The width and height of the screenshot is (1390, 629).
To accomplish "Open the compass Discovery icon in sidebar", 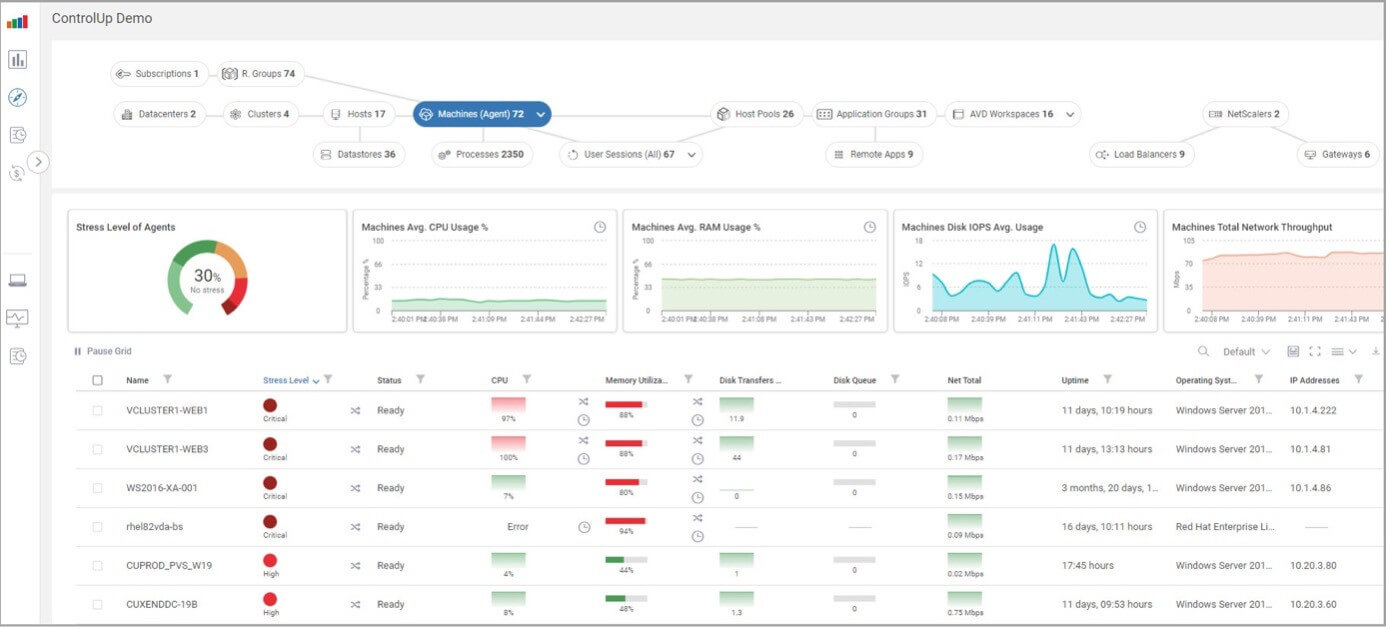I will point(17,97).
